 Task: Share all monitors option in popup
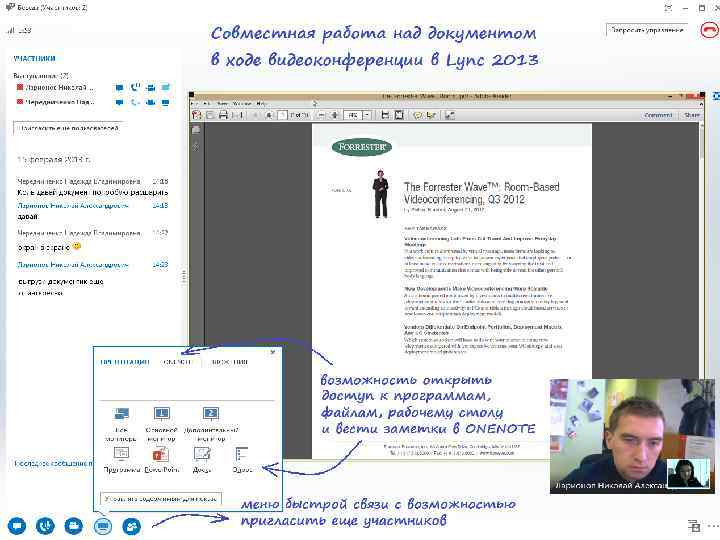(x=121, y=424)
